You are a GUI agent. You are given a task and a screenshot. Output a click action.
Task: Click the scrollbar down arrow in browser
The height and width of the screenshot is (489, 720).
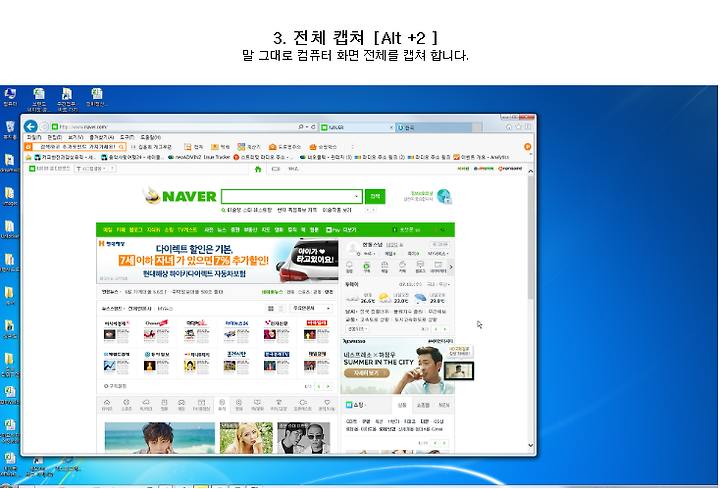530,445
